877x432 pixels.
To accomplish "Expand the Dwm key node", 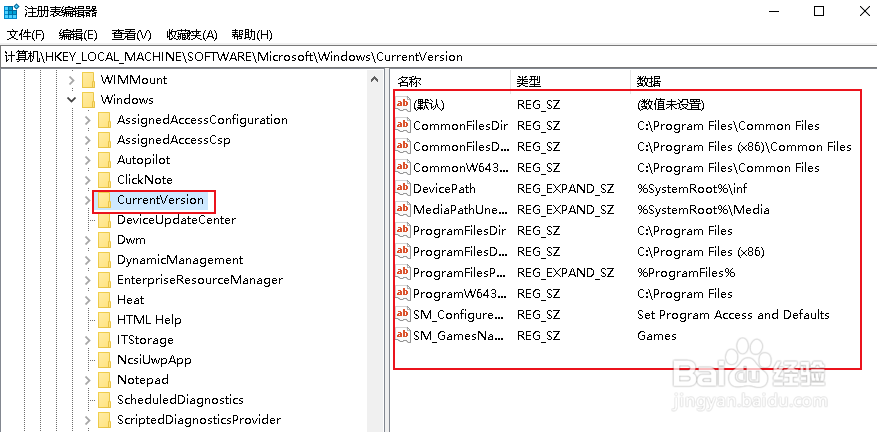I will (88, 240).
